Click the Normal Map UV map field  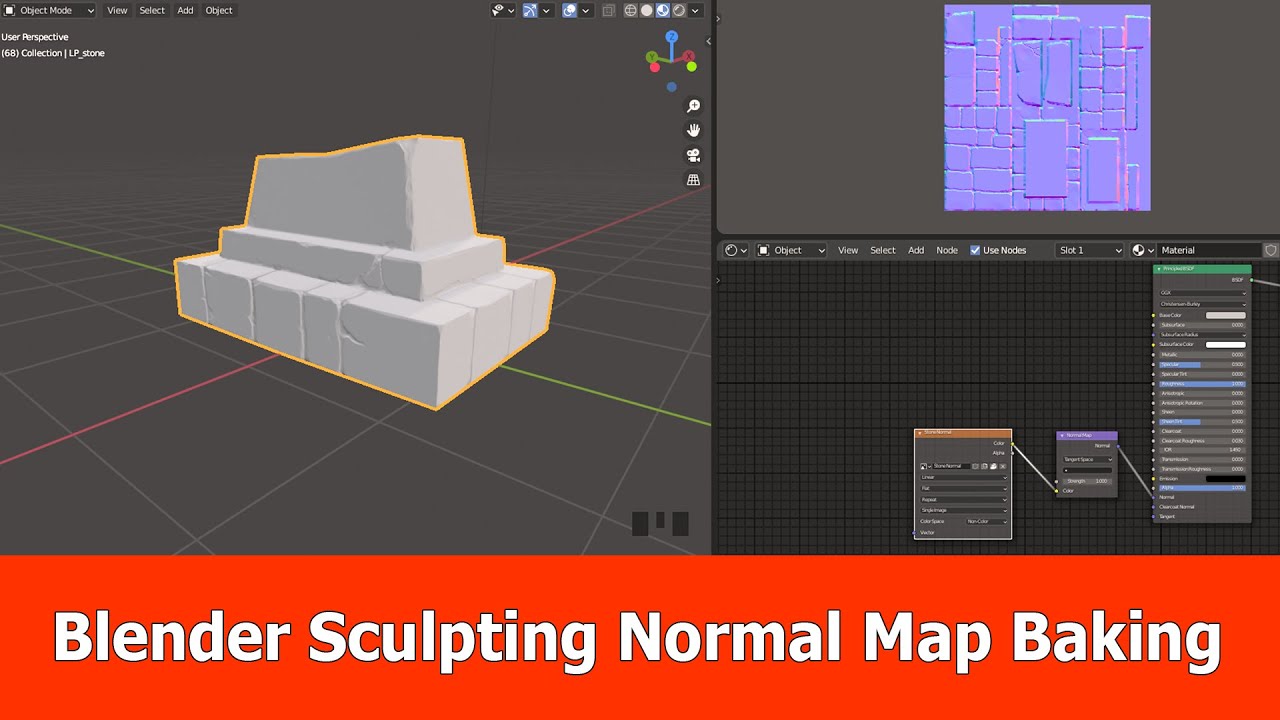(1087, 470)
